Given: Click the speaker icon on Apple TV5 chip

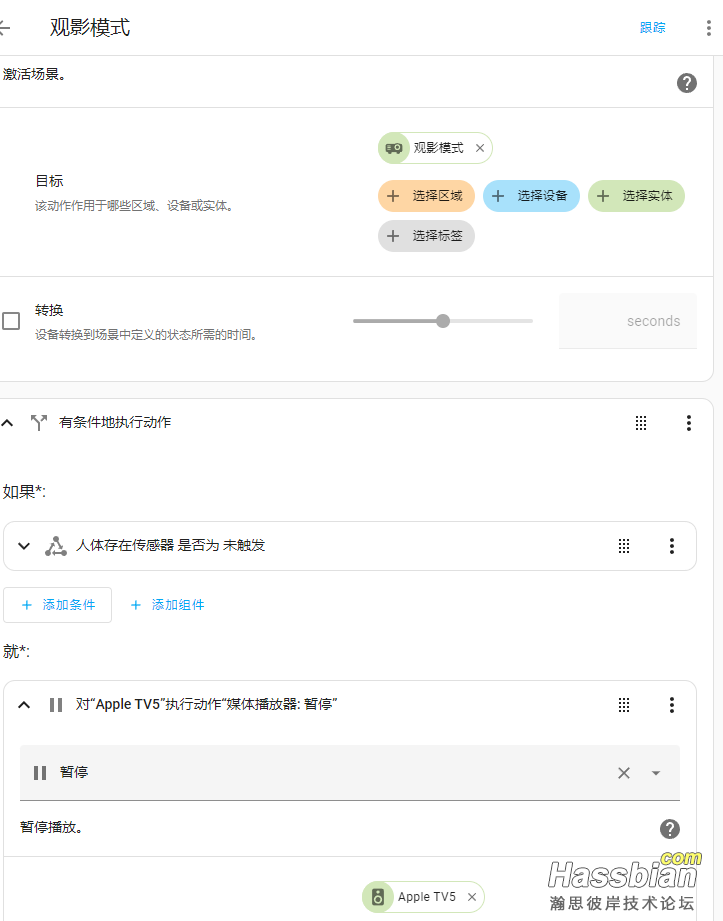Looking at the screenshot, I should (378, 897).
